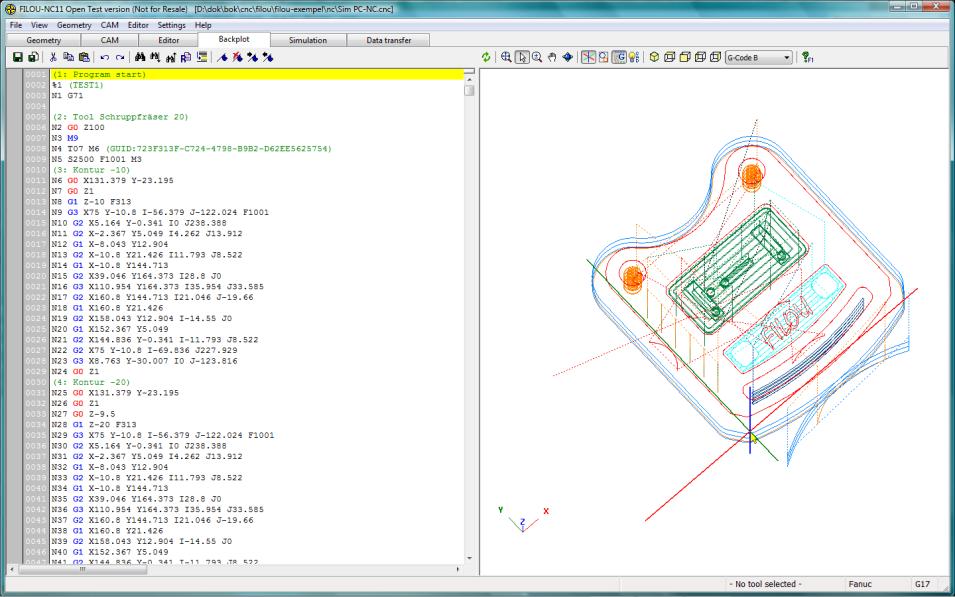Click the Save all icon
This screenshot has width=955, height=597.
33,57
